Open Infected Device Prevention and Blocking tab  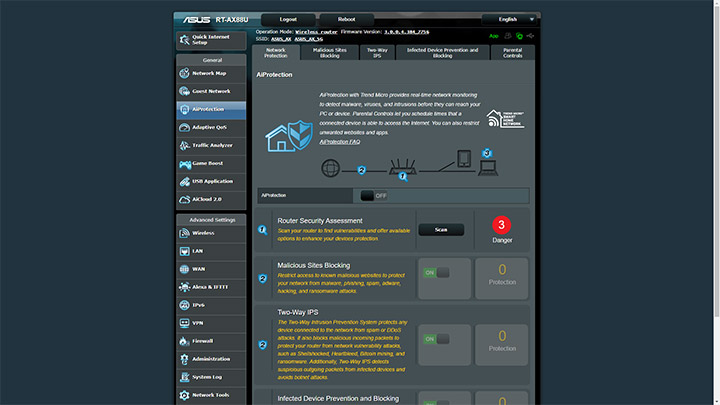[x=442, y=53]
